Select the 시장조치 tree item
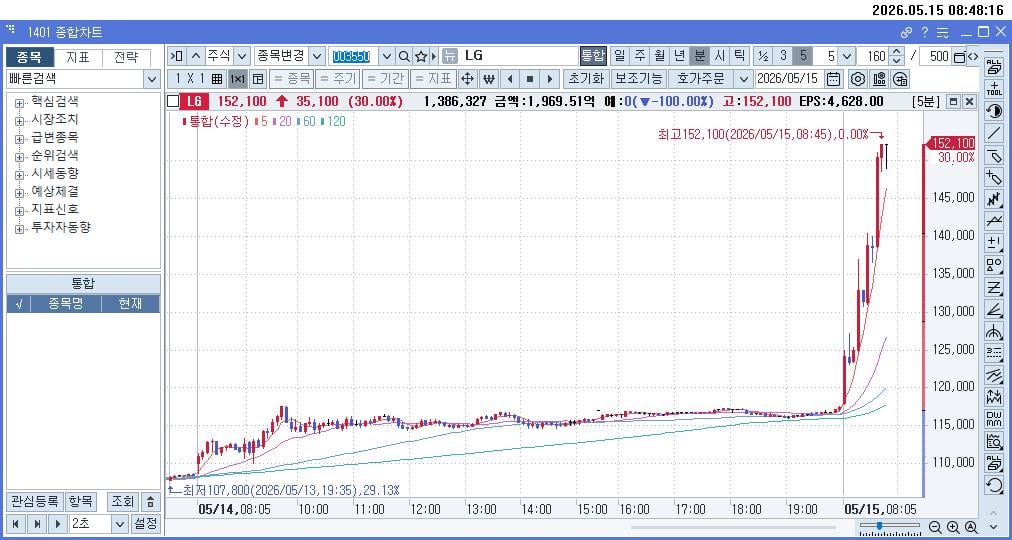The width and height of the screenshot is (1012, 540). 55,119
